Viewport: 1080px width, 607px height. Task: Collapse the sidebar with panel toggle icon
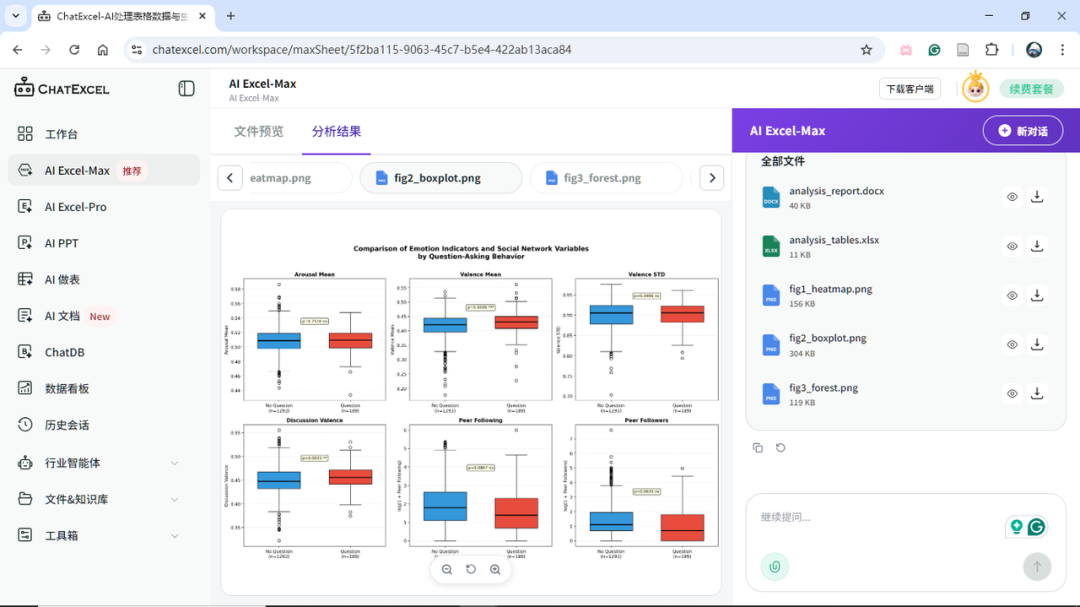[186, 88]
